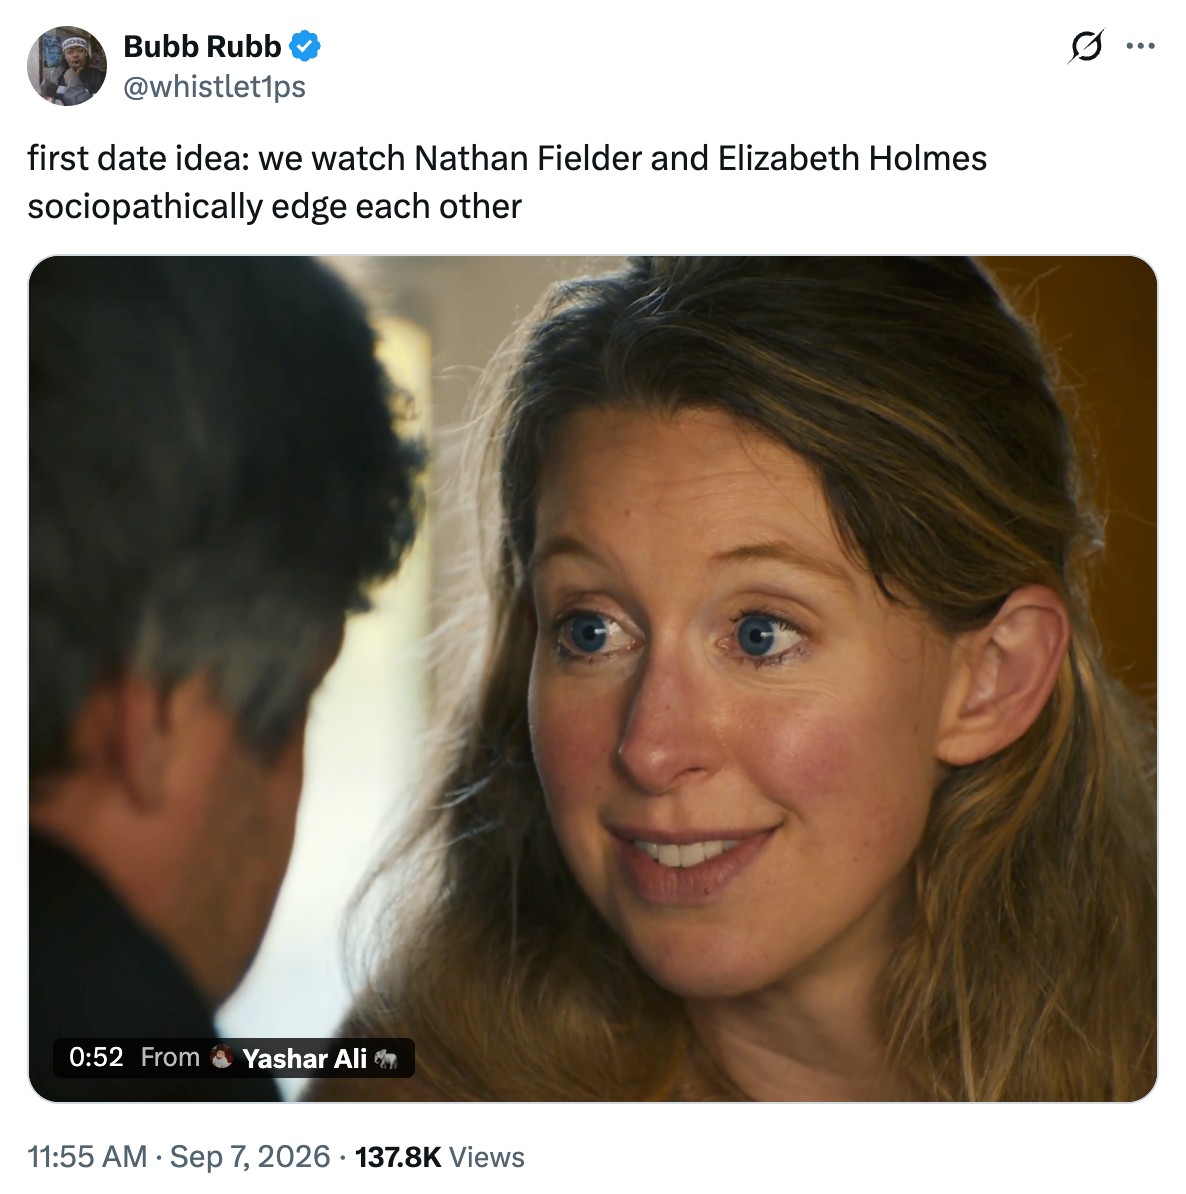
Task: Click the "From" label in video overlay
Action: click(x=170, y=1057)
